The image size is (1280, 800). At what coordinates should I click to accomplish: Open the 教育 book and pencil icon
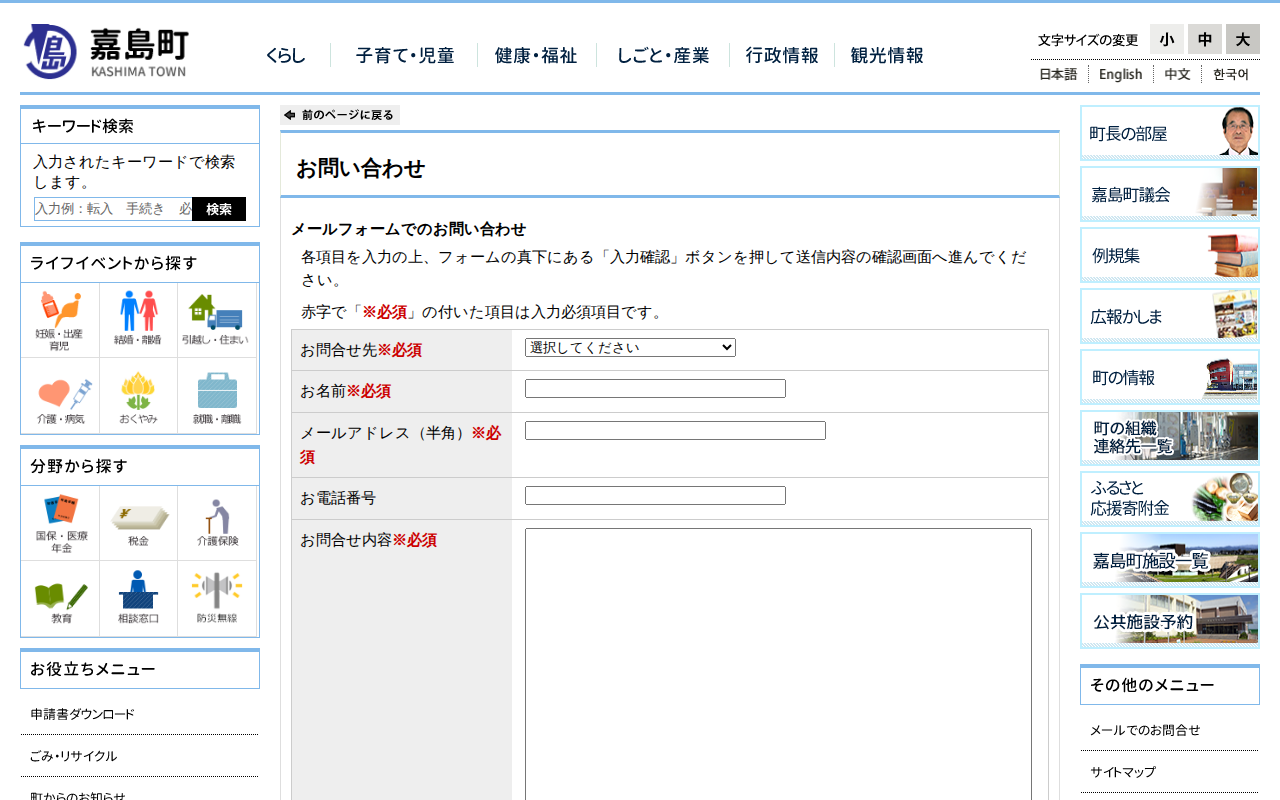coord(60,598)
